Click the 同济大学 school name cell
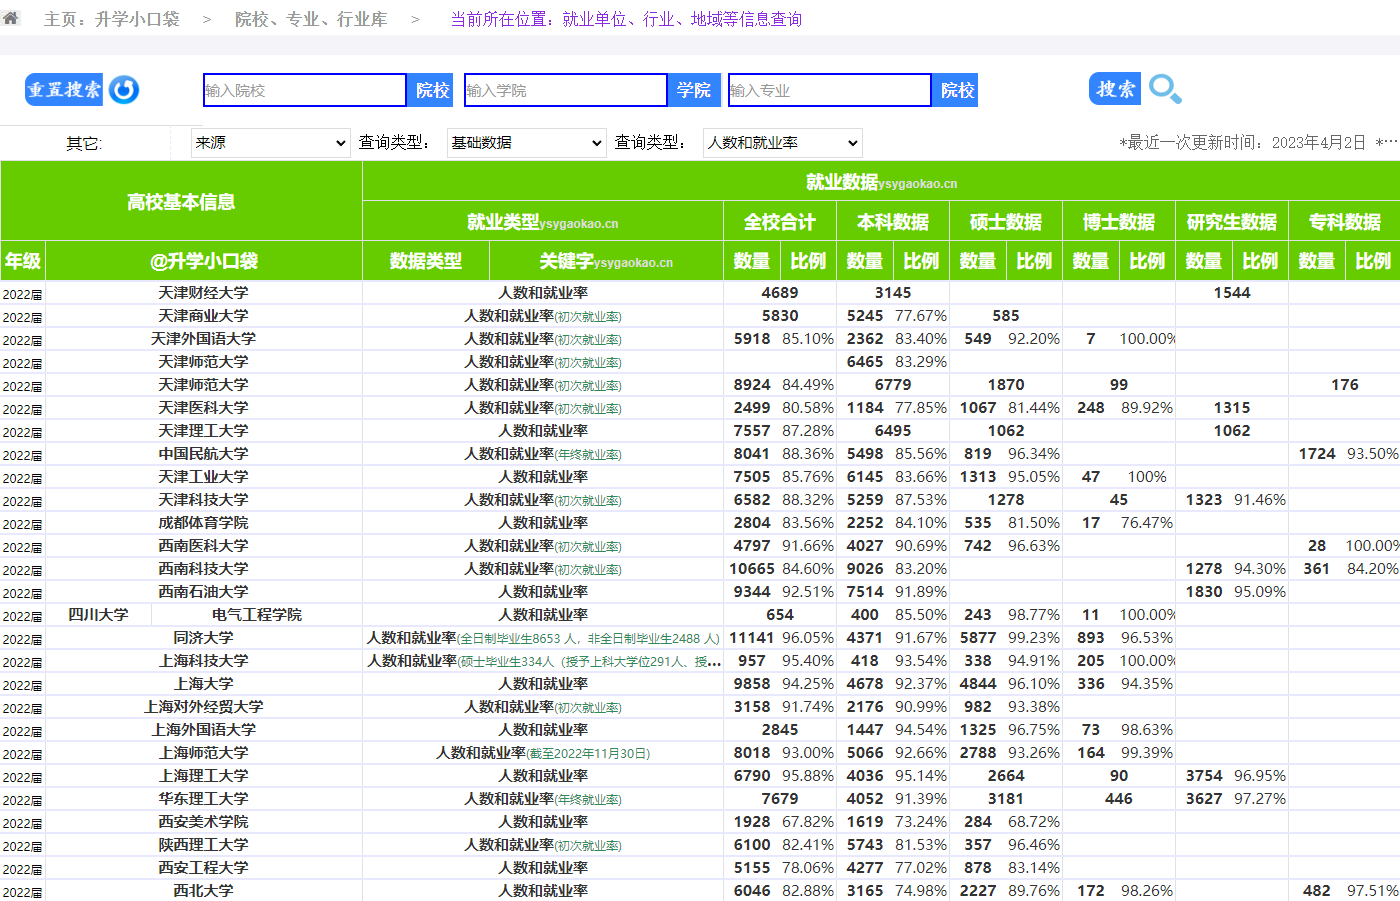 203,638
